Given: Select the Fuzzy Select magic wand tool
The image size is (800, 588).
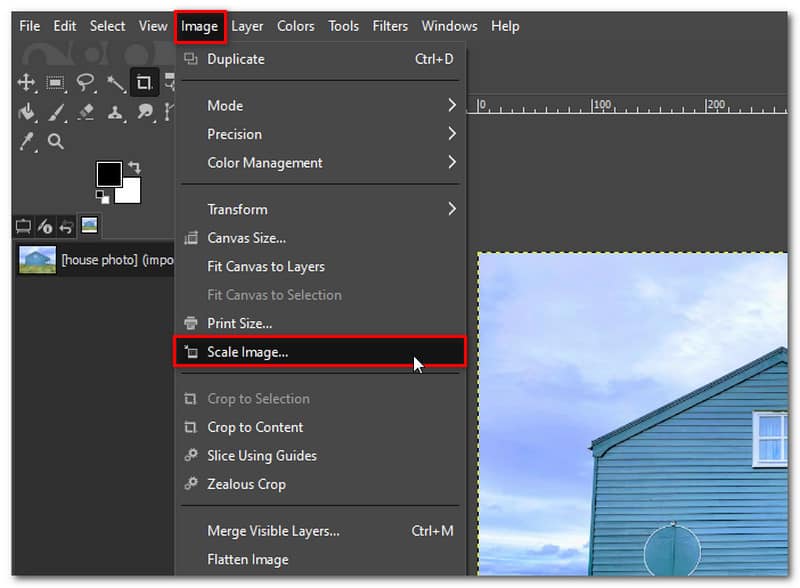Looking at the screenshot, I should (115, 83).
